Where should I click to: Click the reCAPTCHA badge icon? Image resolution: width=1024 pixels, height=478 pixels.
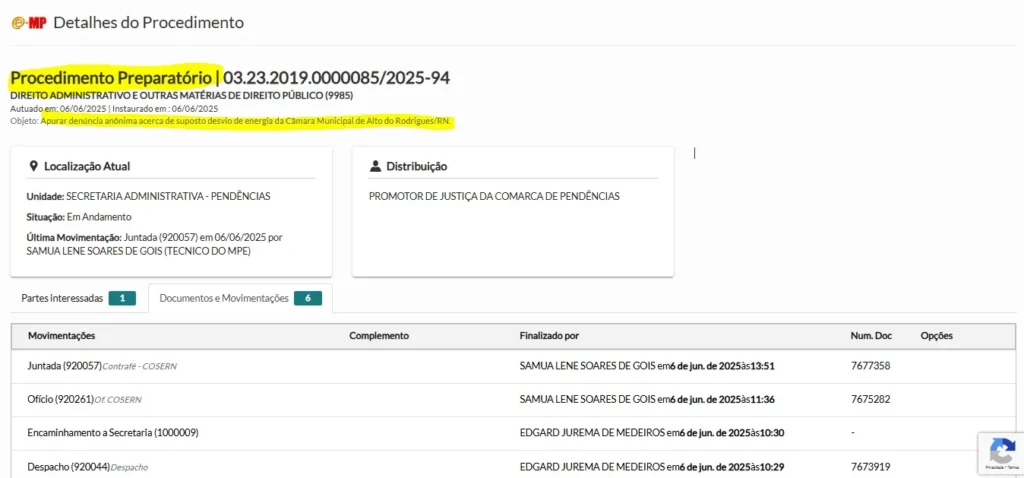999,449
